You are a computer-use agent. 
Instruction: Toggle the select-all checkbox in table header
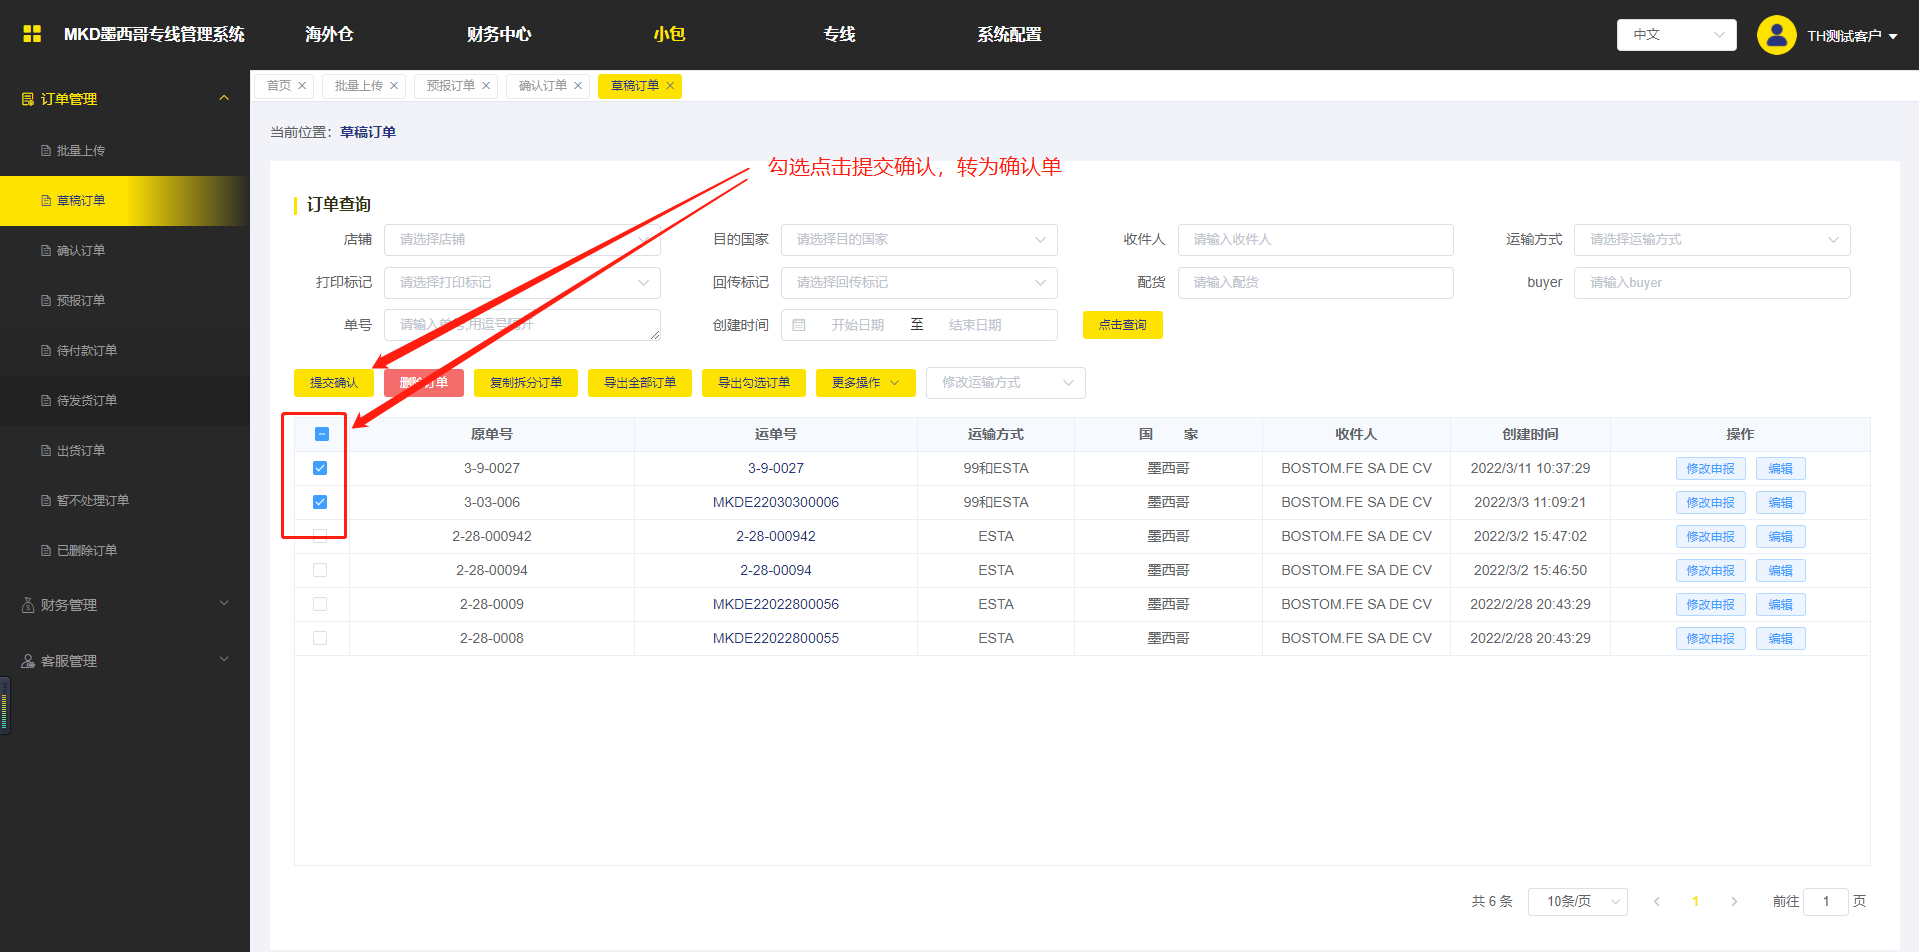click(x=322, y=434)
